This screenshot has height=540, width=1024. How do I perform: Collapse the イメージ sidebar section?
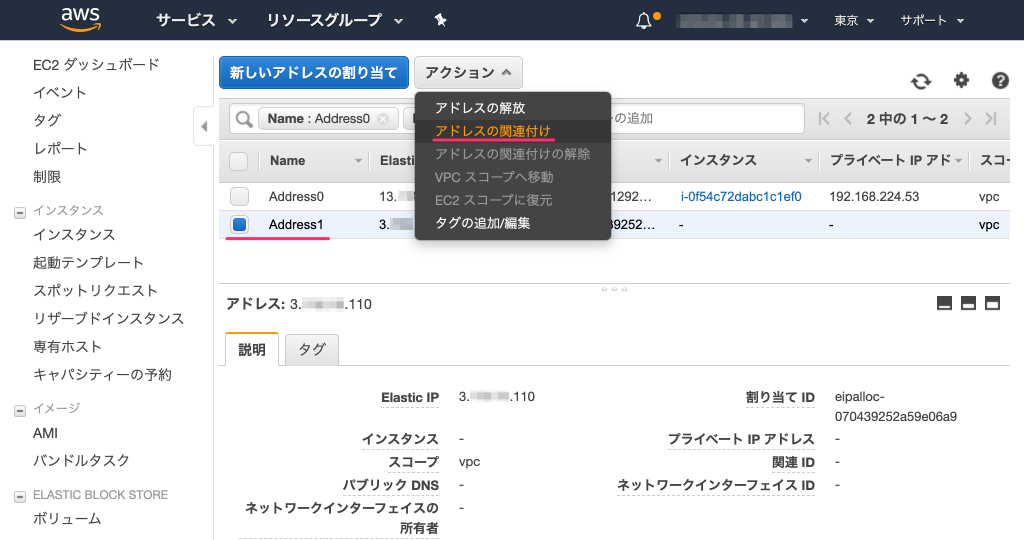click(20, 410)
